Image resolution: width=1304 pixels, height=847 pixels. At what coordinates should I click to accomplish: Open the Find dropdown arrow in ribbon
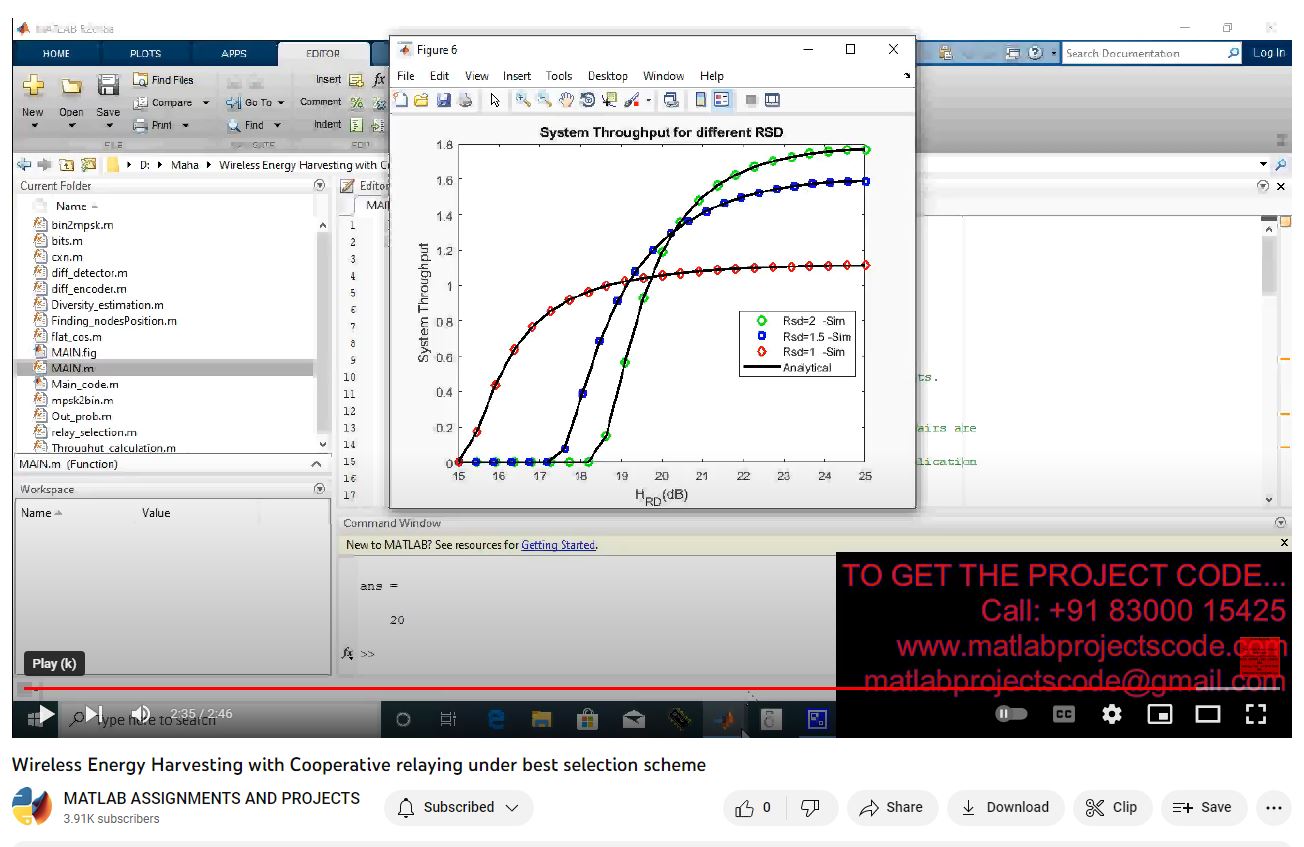click(277, 126)
